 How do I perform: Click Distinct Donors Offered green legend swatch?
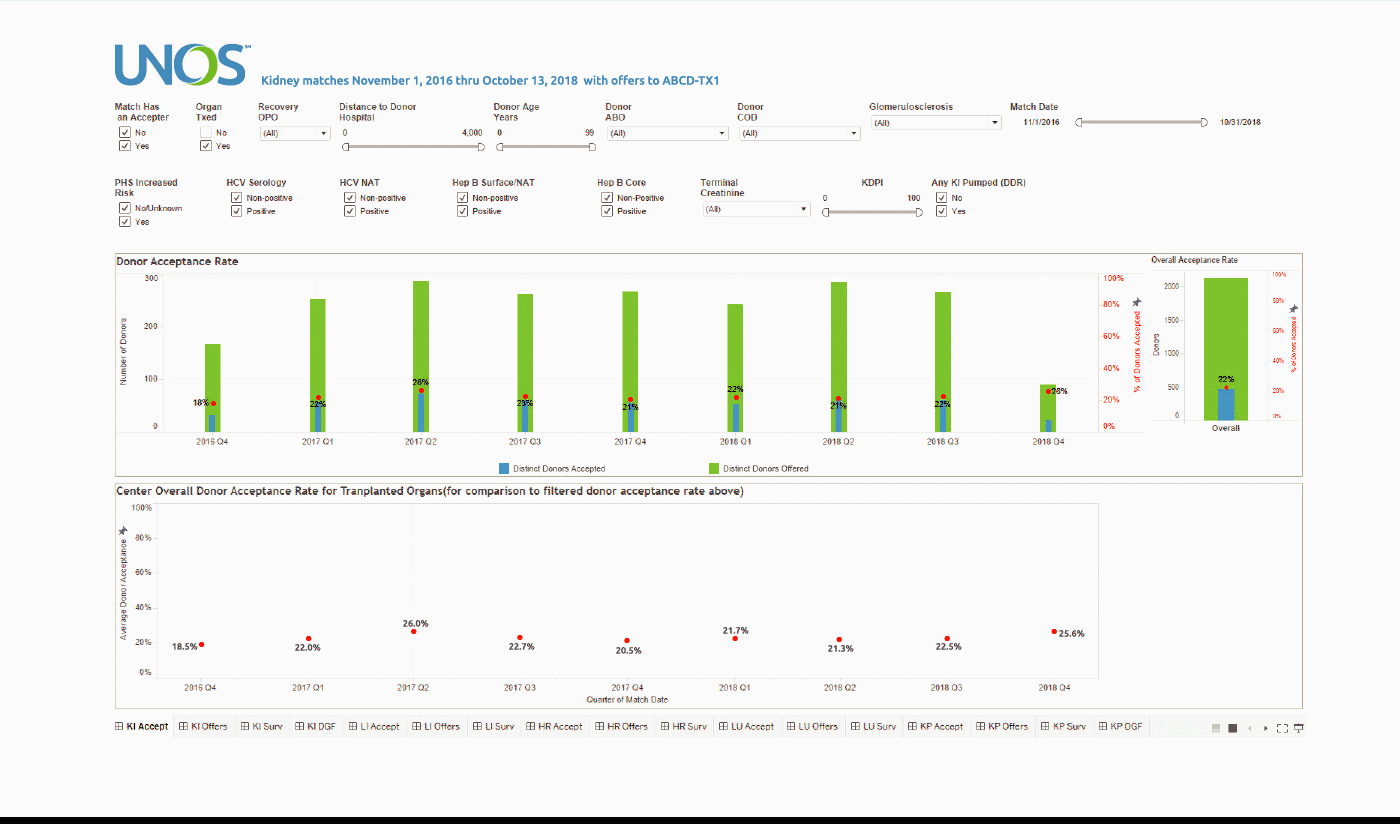tap(714, 468)
